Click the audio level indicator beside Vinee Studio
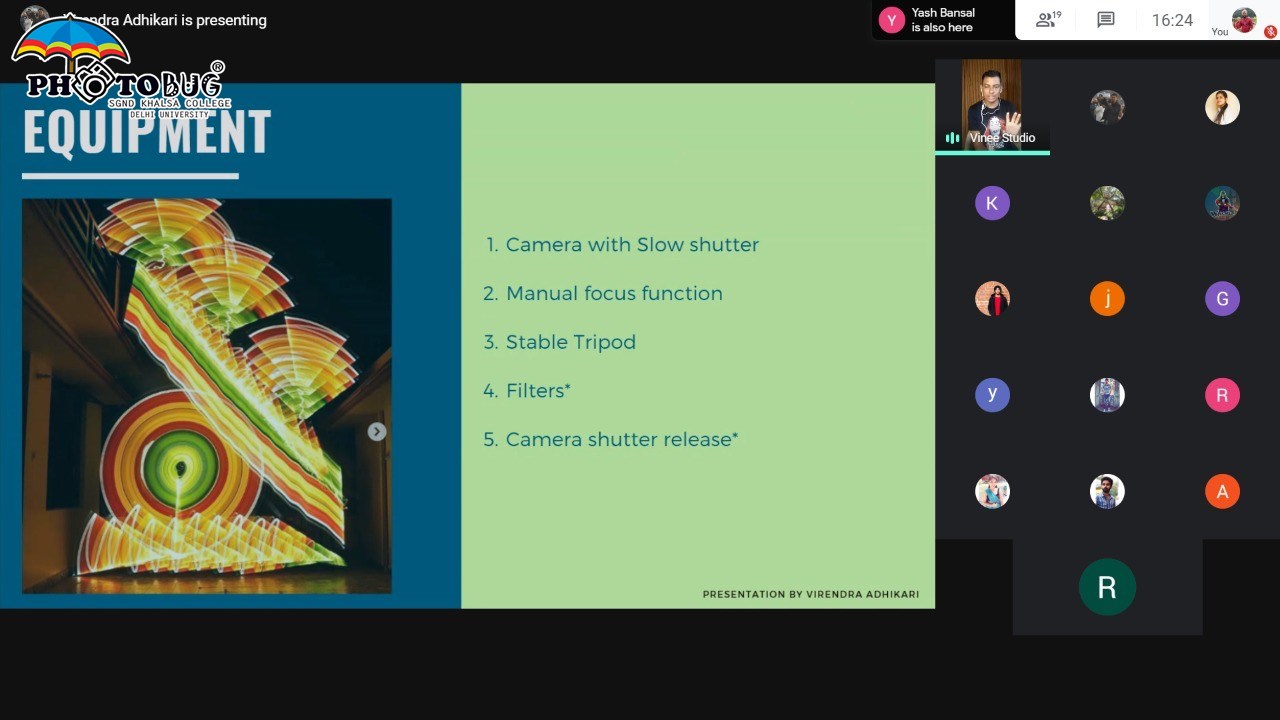This screenshot has width=1280, height=720. [952, 138]
